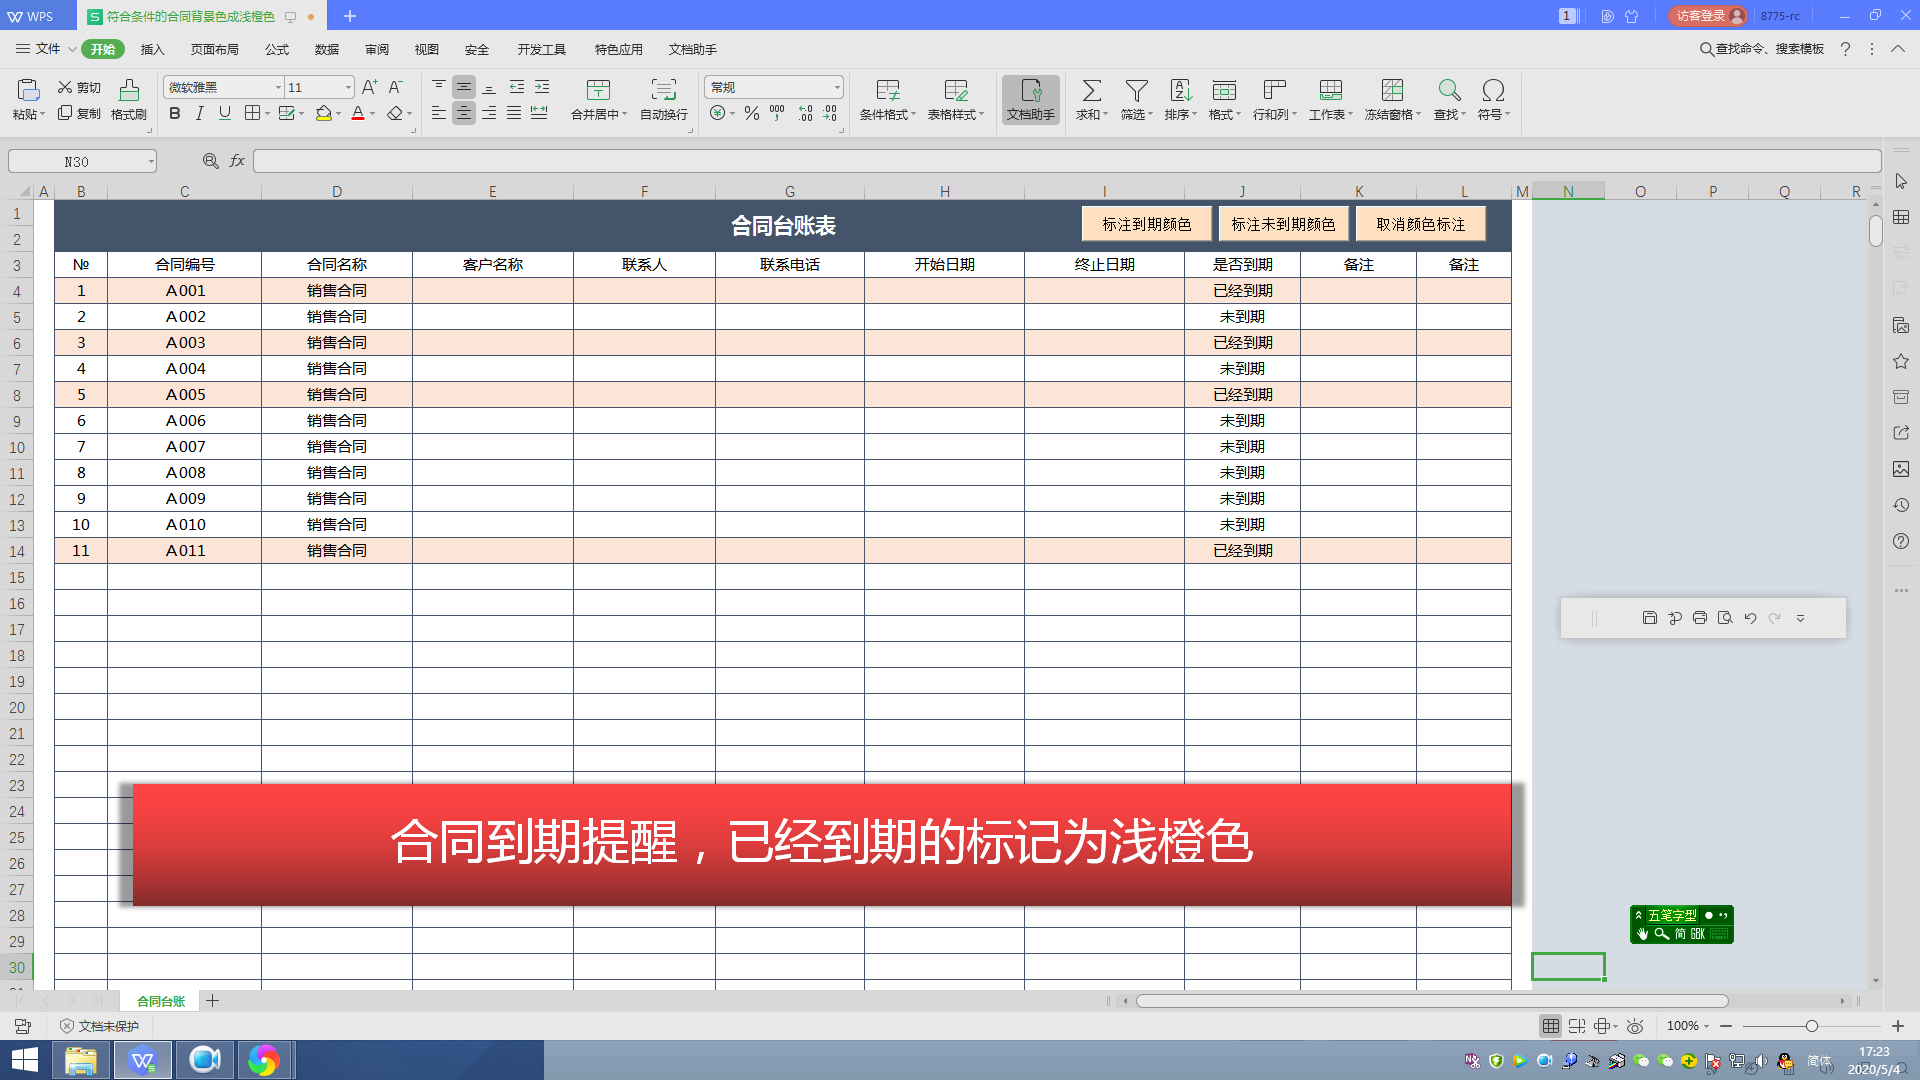Toggle align left

click(439, 114)
